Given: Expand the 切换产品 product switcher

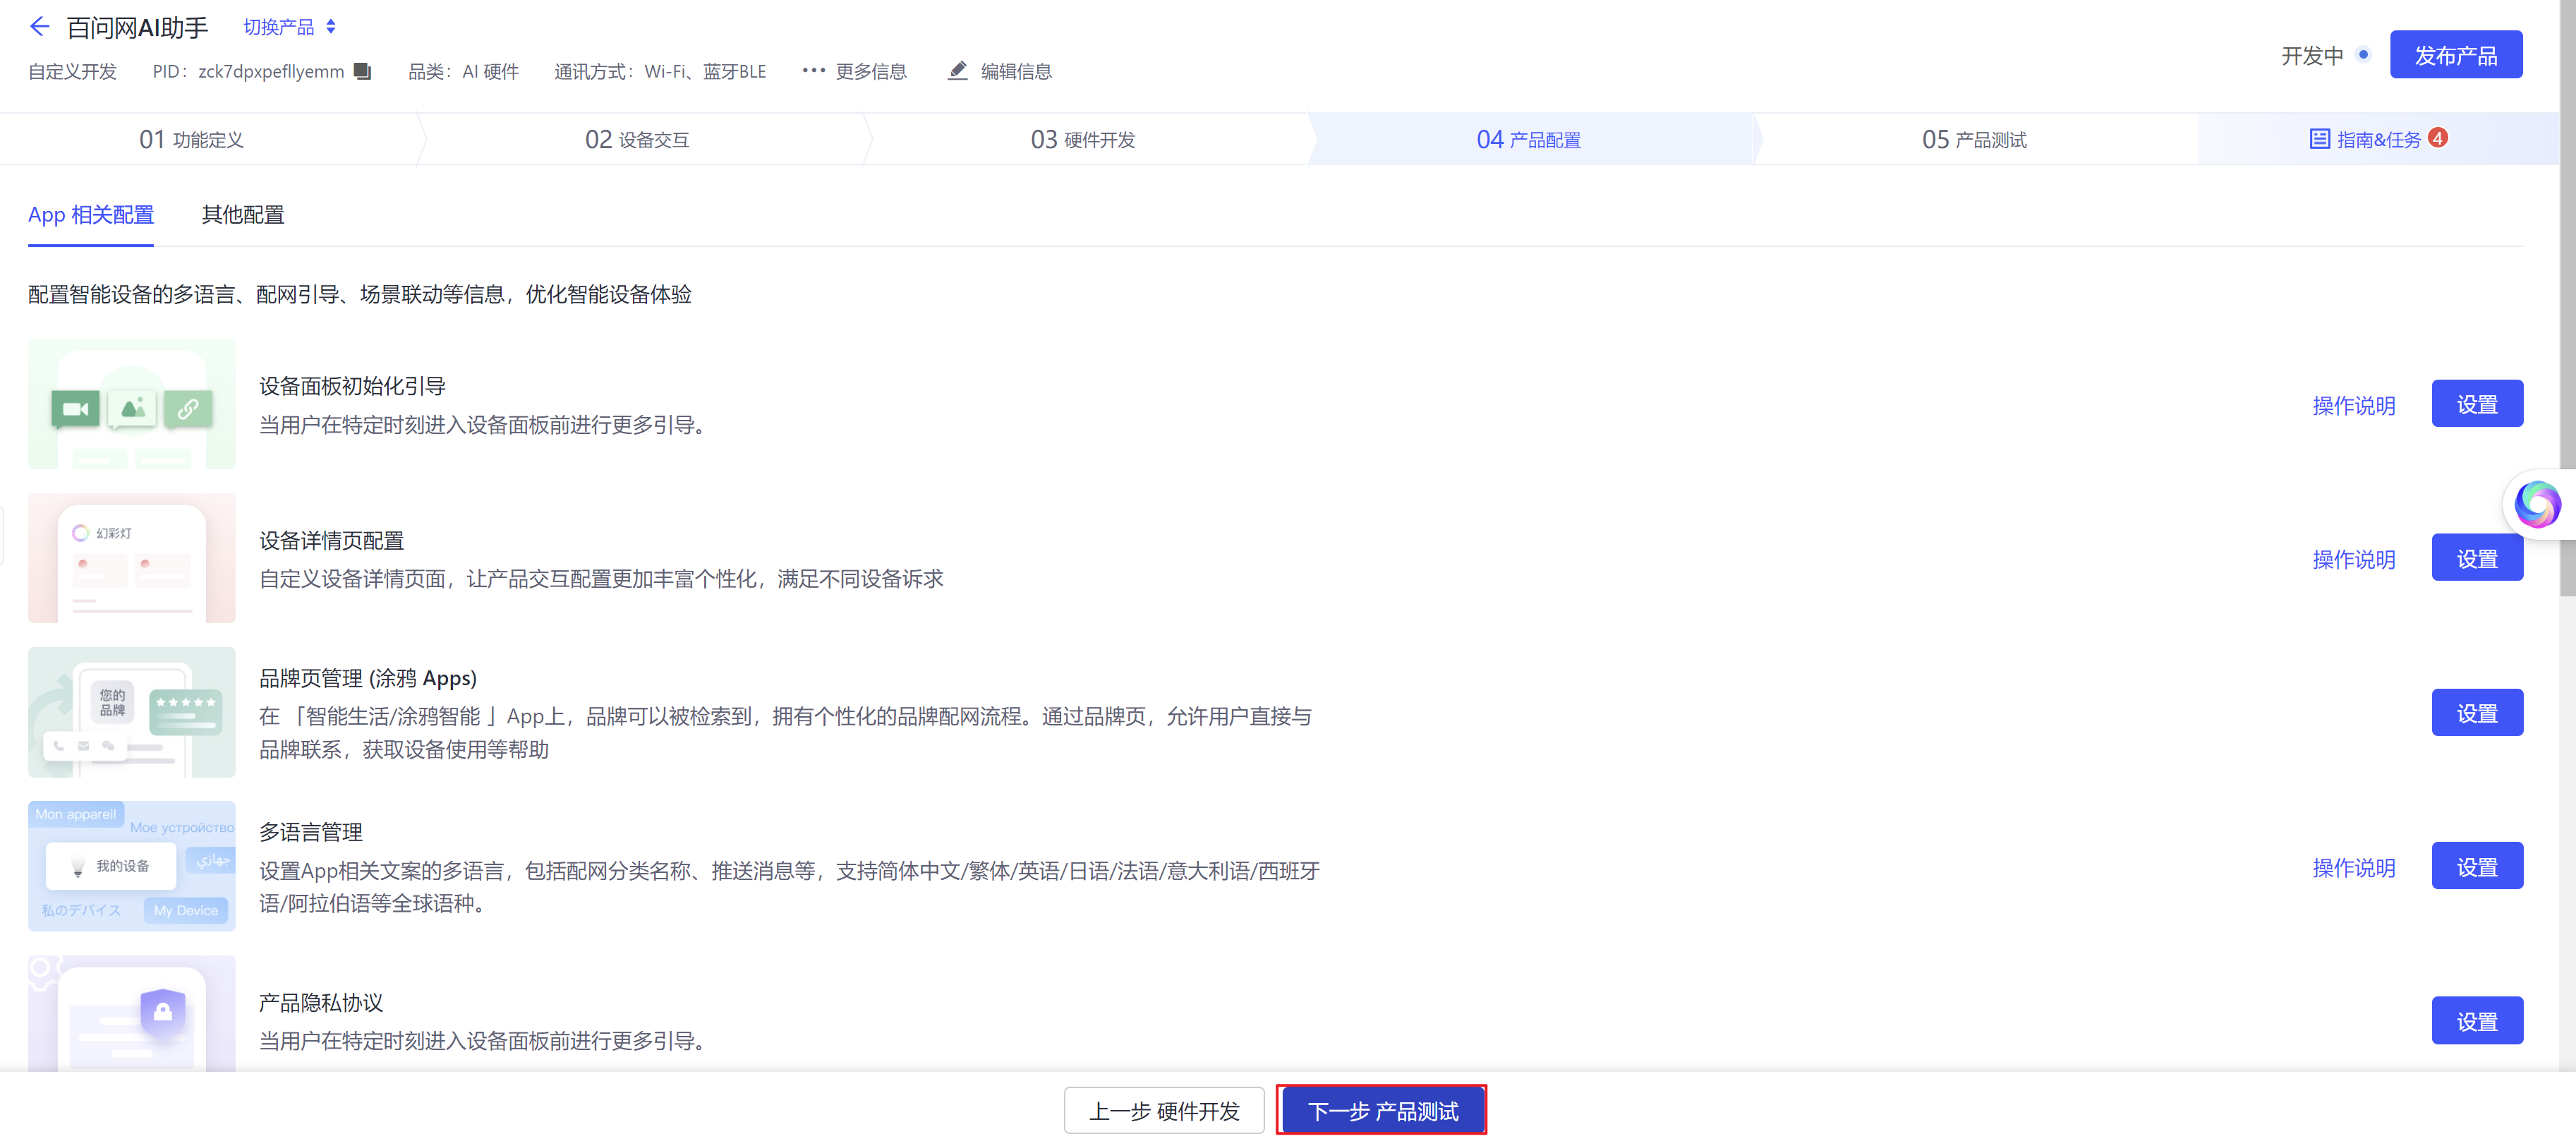Looking at the screenshot, I should pyautogui.click(x=290, y=27).
